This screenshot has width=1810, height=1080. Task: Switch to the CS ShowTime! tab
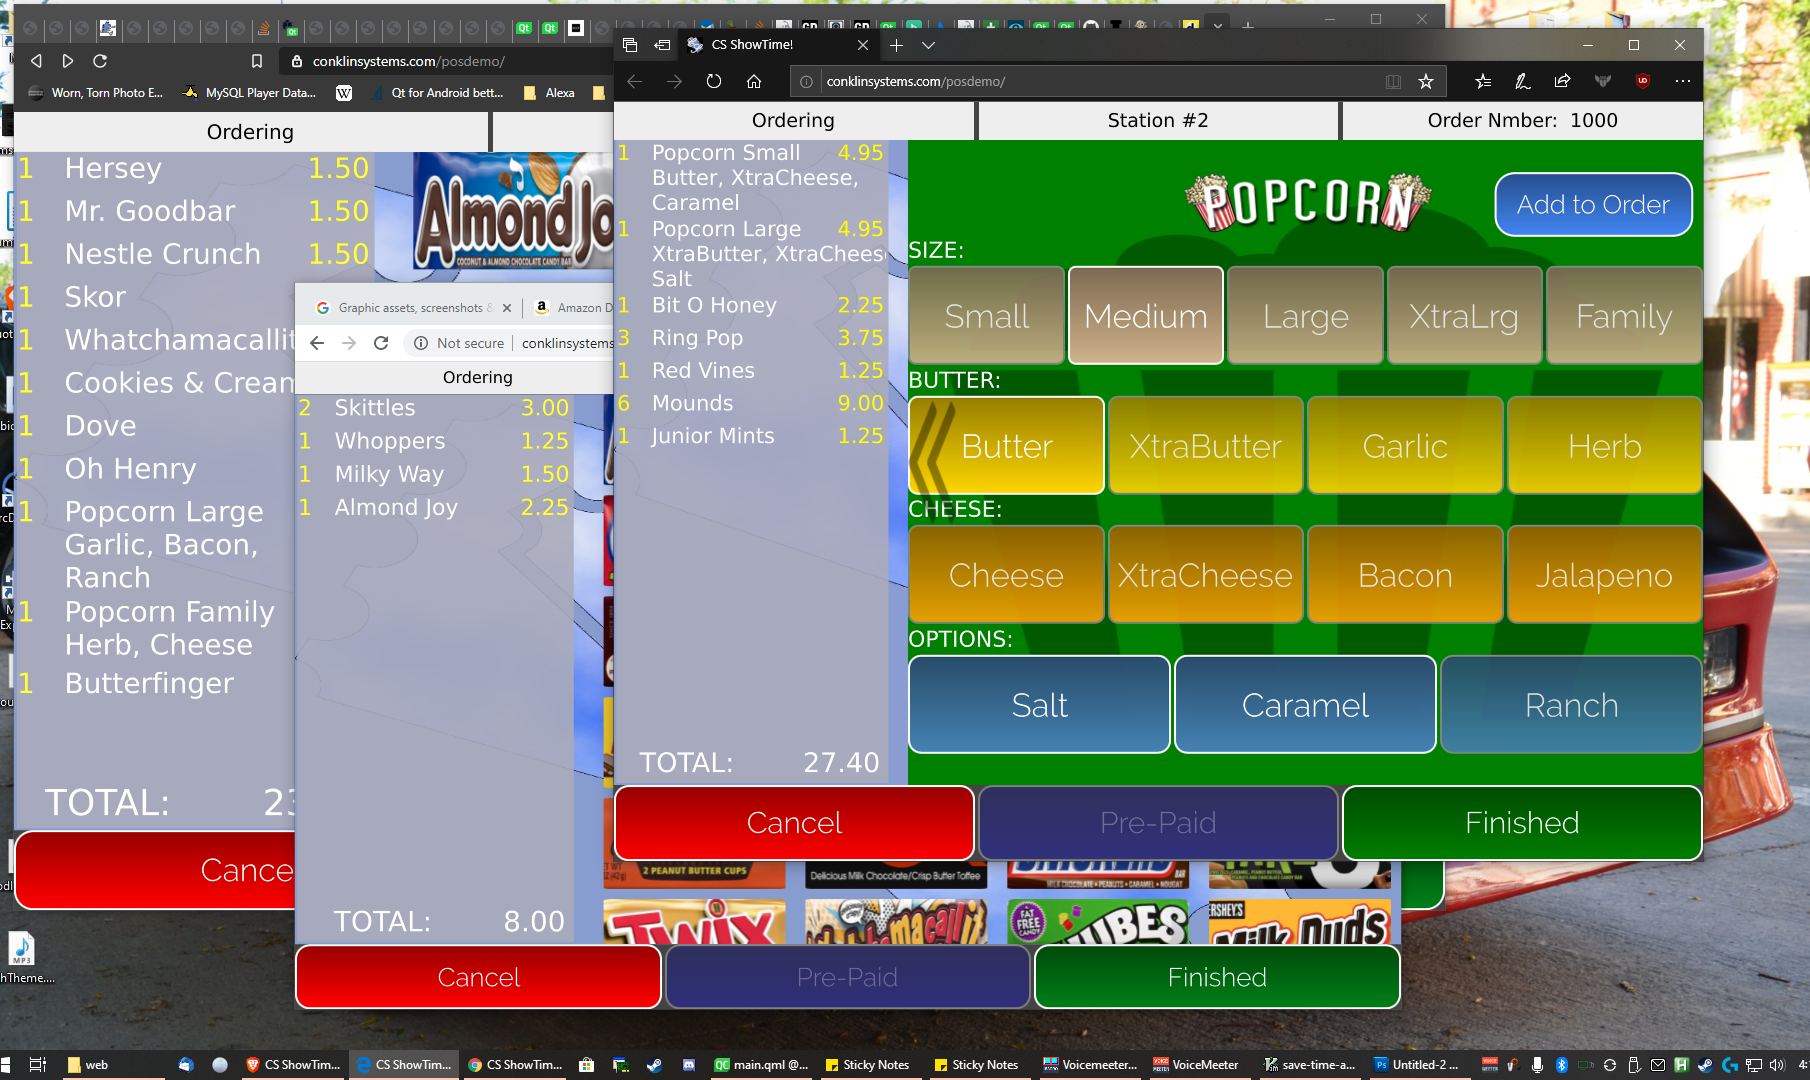(770, 45)
